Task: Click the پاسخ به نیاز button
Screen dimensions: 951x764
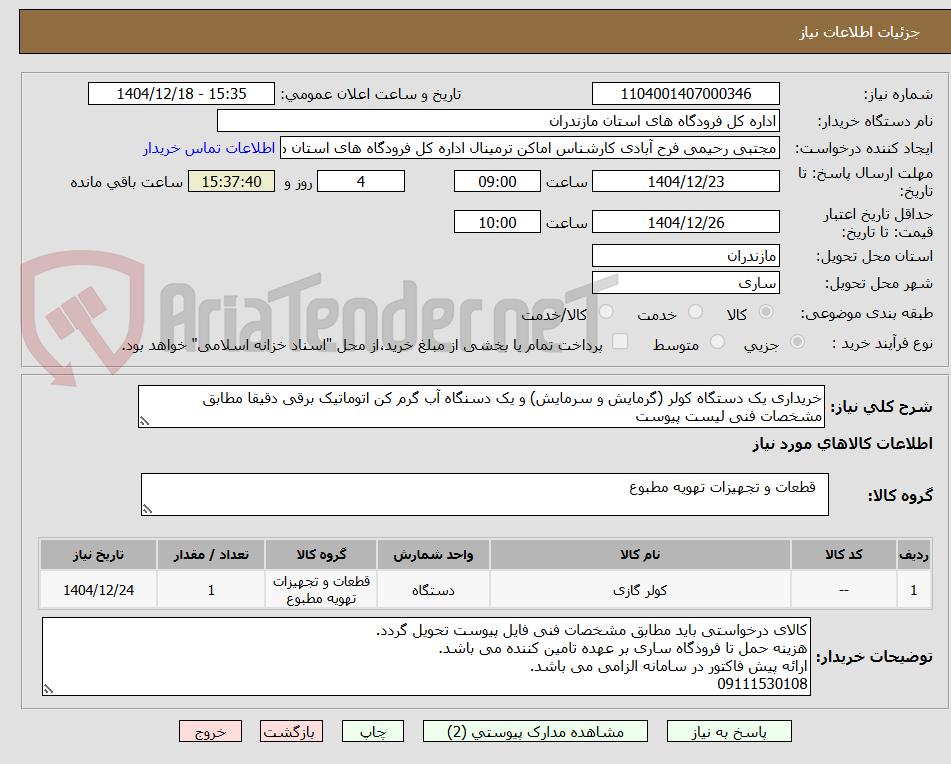Action: [x=729, y=731]
